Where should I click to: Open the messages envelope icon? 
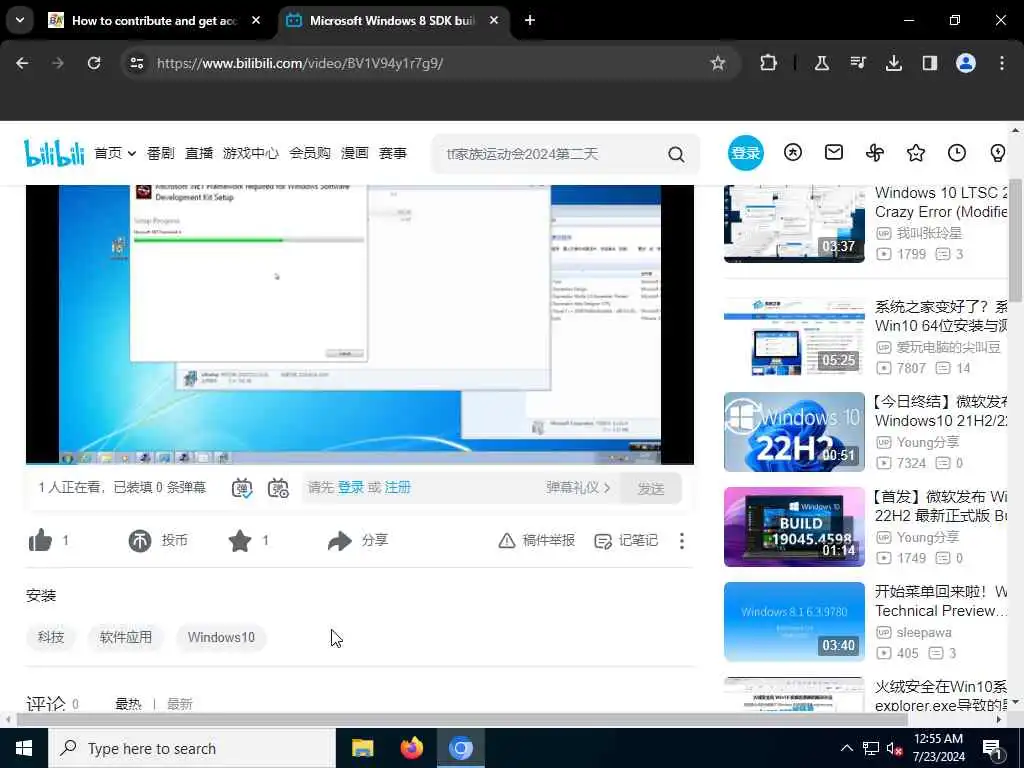834,153
